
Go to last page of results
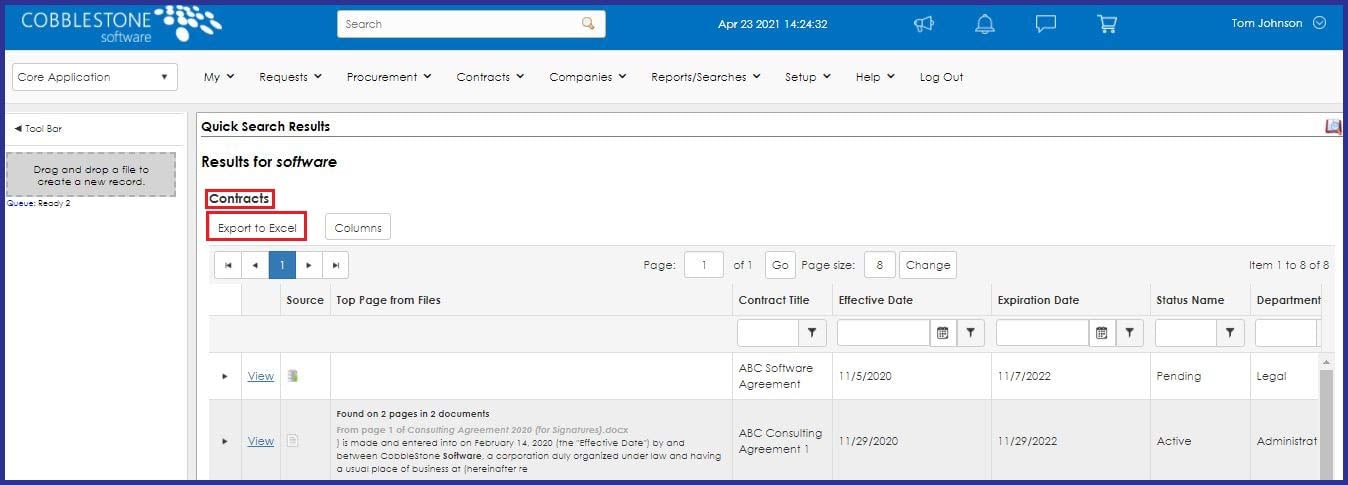[336, 265]
